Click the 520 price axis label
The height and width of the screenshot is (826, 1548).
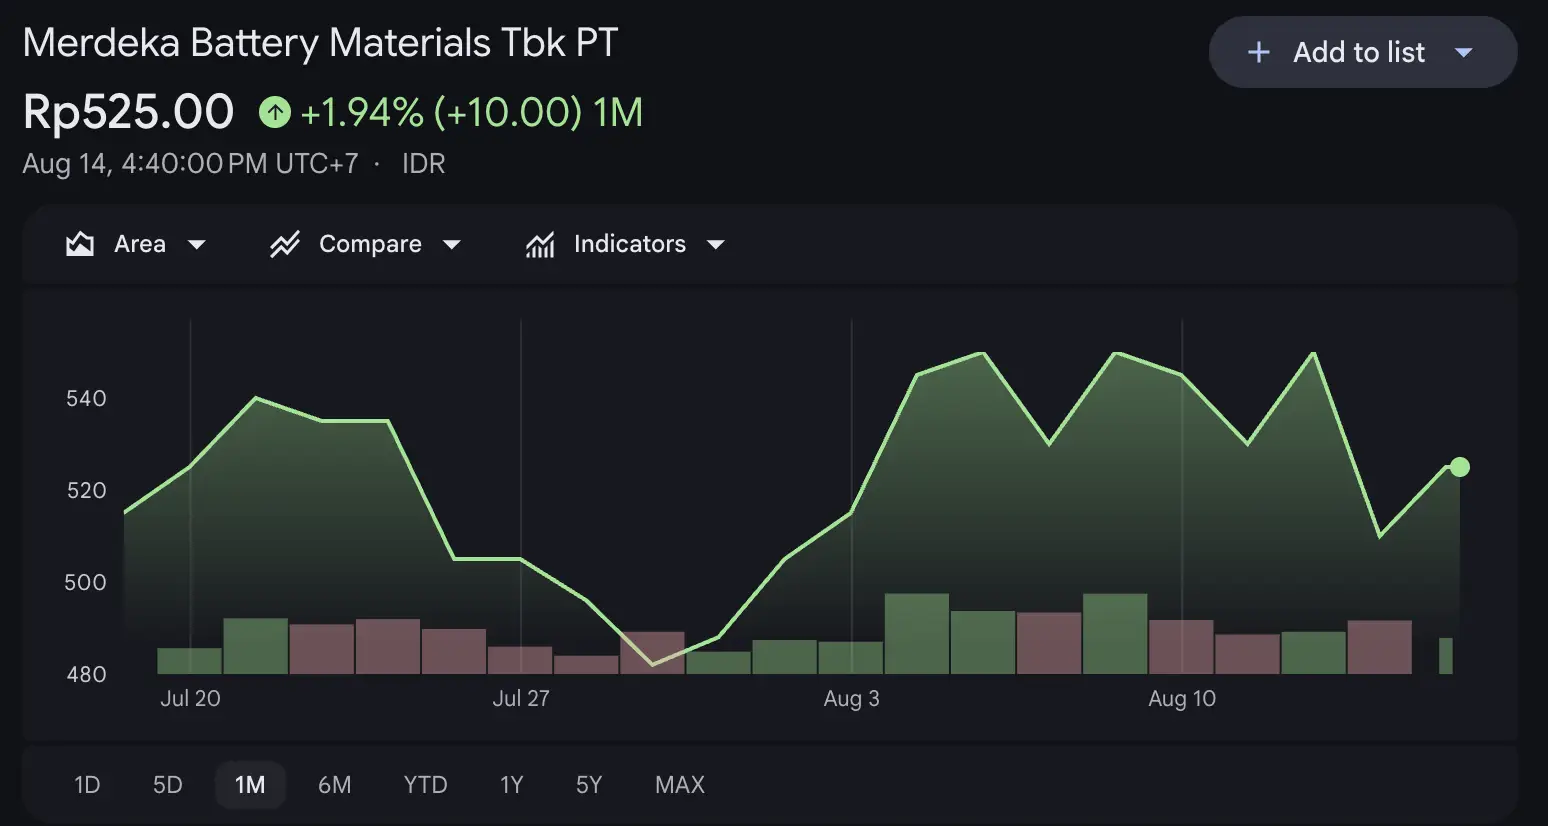[86, 491]
